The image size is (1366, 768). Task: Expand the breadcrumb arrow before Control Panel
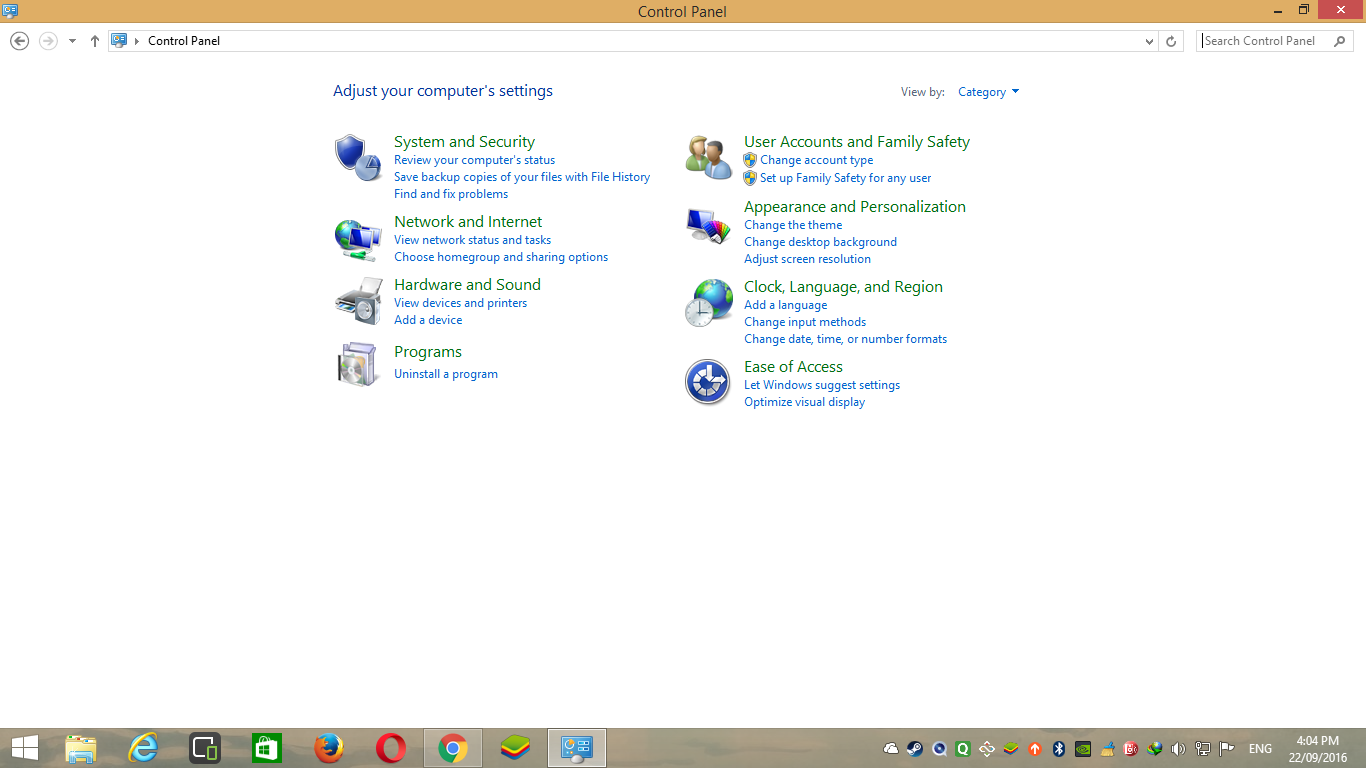137,41
